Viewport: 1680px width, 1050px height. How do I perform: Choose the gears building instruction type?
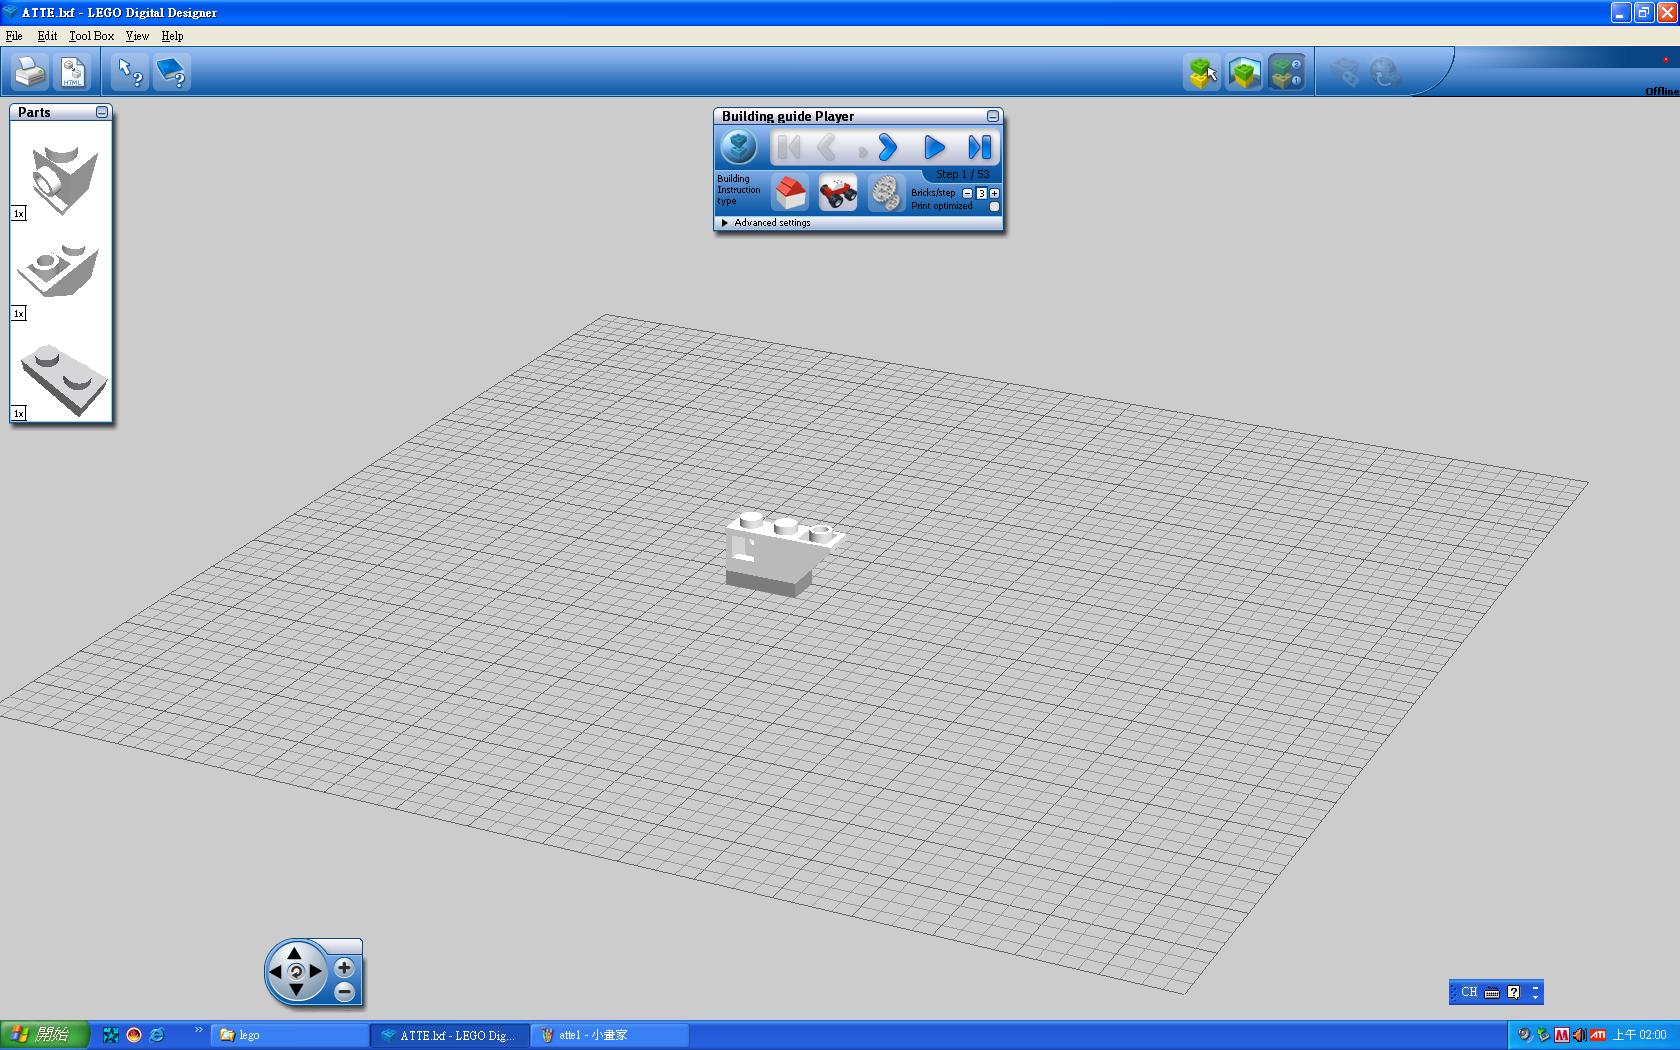pyautogui.click(x=885, y=192)
